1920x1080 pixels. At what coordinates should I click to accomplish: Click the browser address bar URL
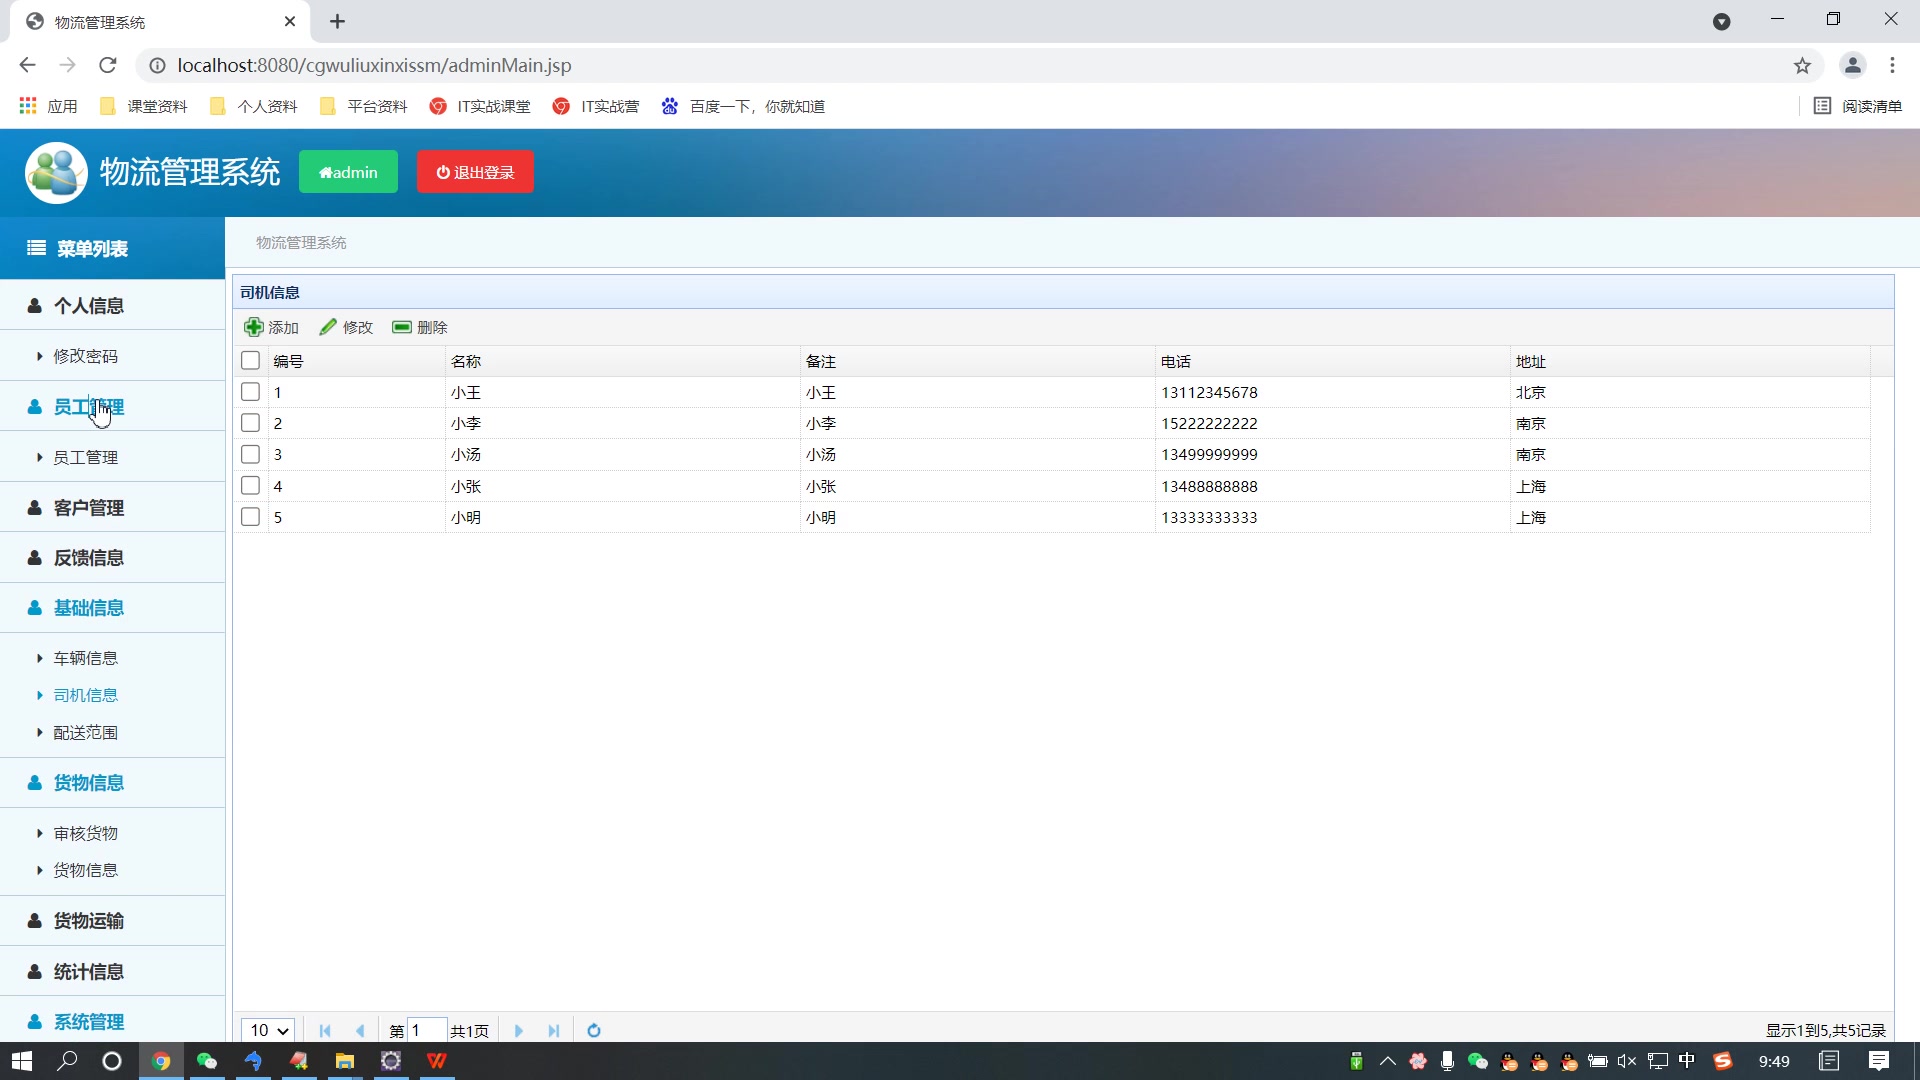point(374,65)
